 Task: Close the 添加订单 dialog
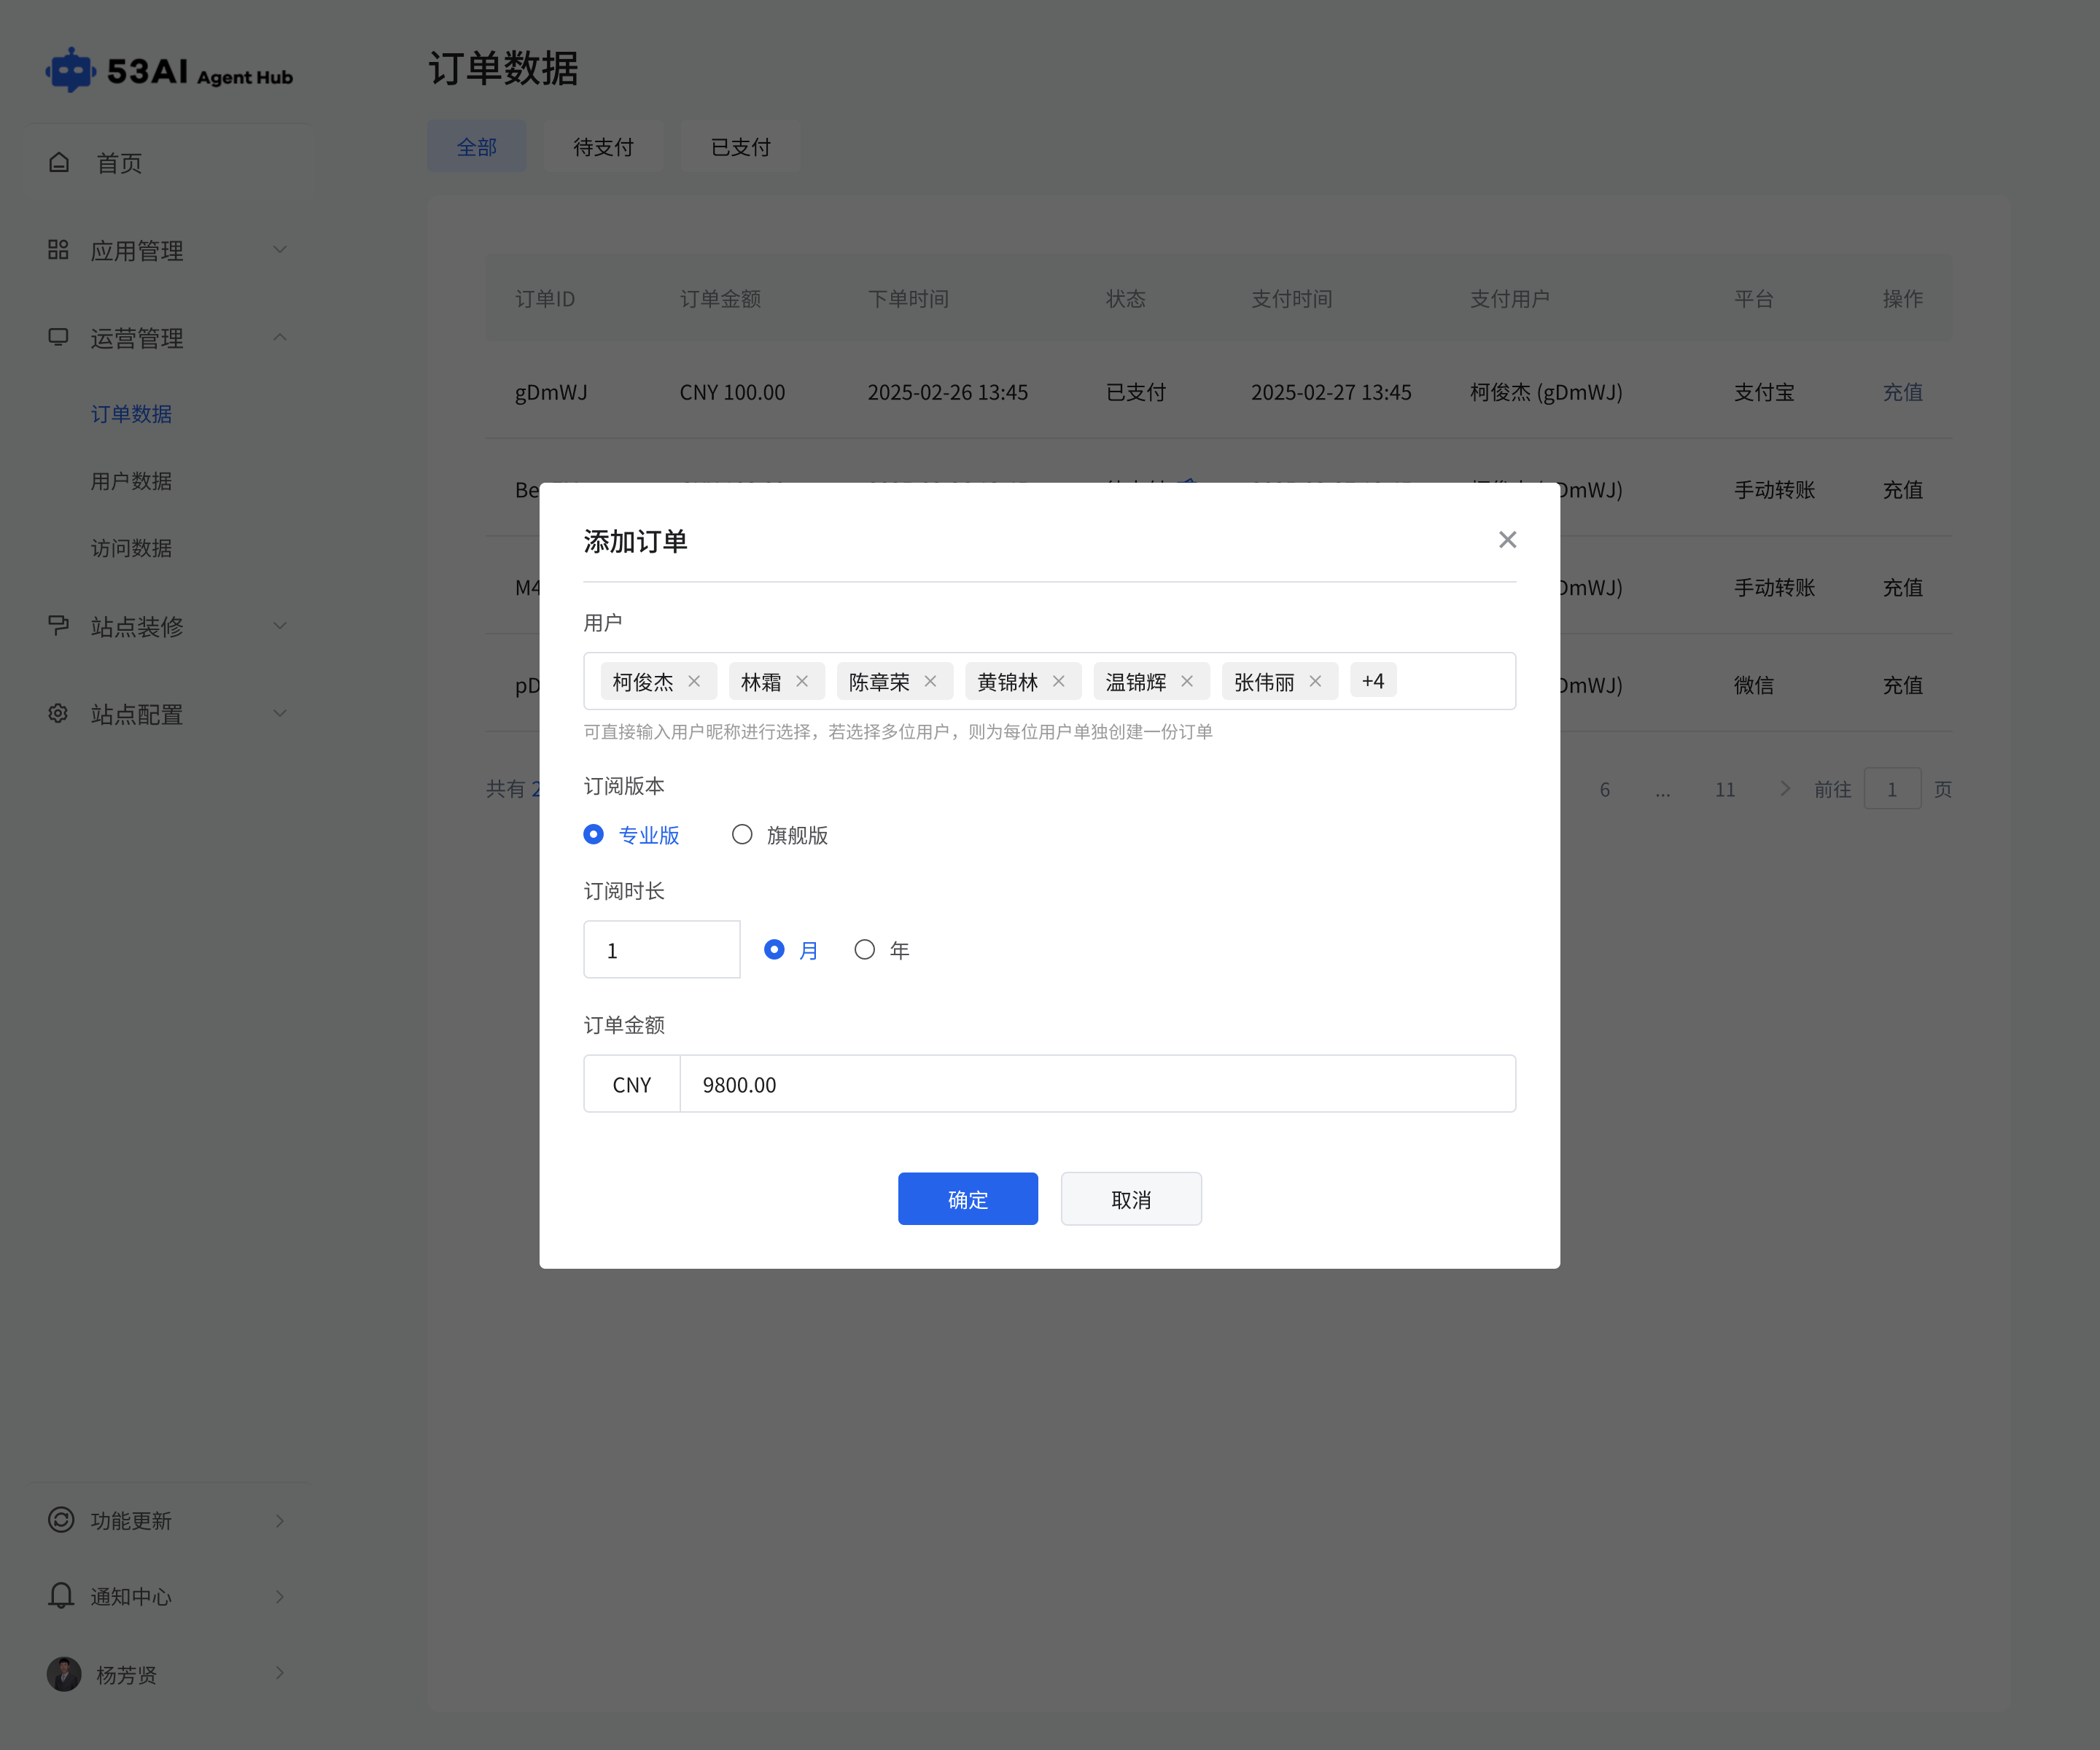click(1507, 540)
